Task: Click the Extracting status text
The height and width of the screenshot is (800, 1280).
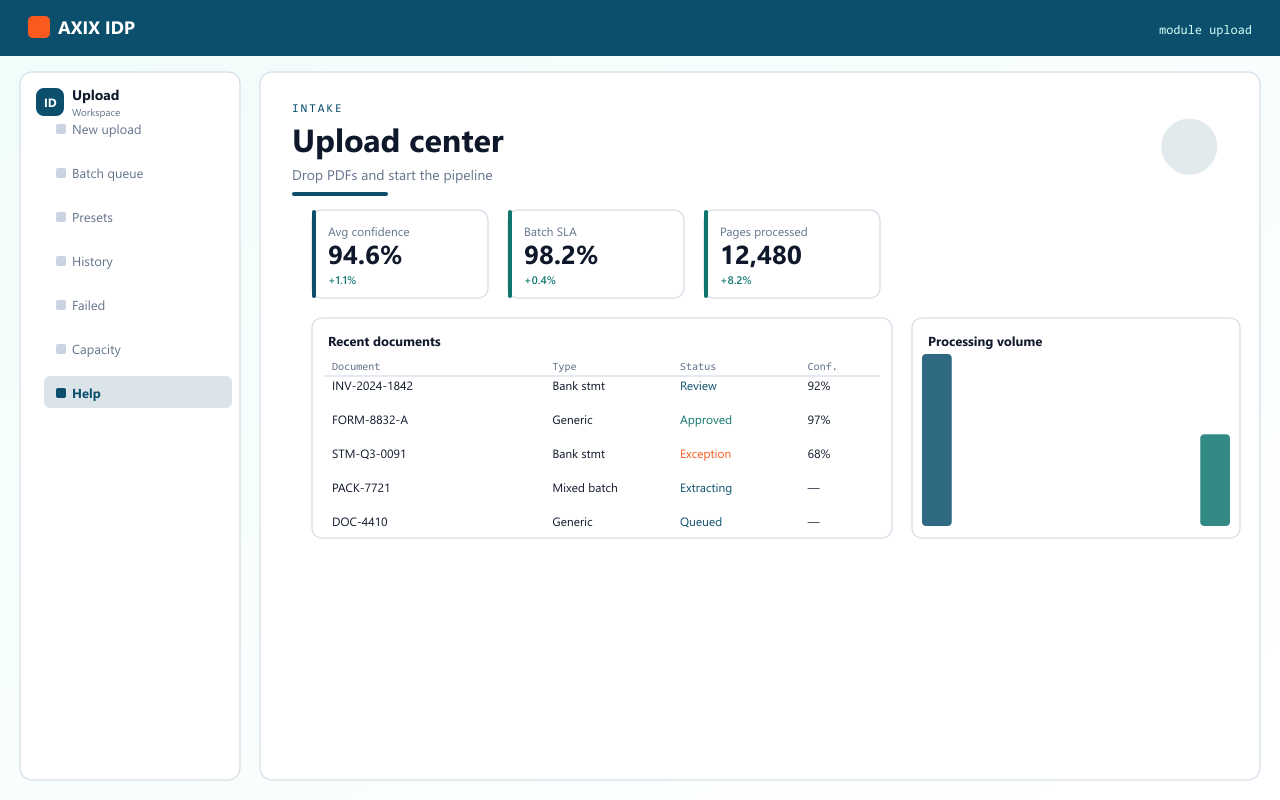Action: click(706, 488)
